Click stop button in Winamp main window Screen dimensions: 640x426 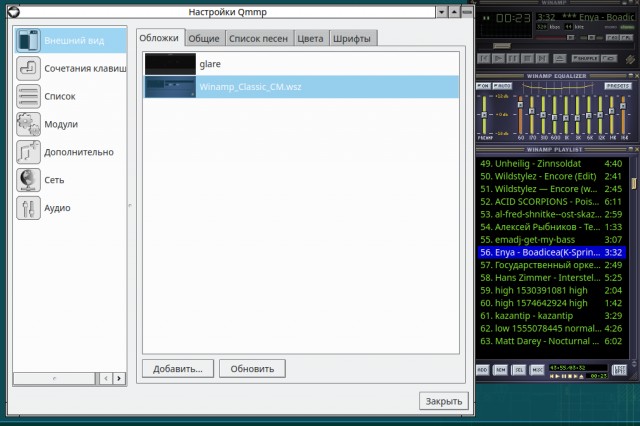pos(528,58)
